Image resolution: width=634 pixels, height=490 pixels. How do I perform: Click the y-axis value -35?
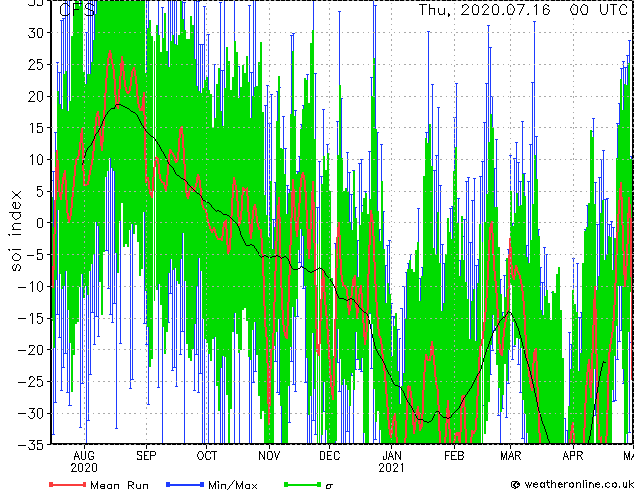tap(31, 445)
